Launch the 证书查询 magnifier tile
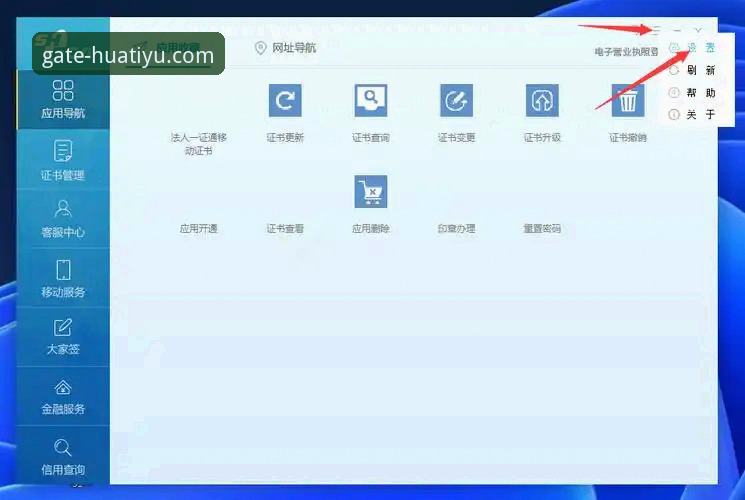 coord(371,100)
